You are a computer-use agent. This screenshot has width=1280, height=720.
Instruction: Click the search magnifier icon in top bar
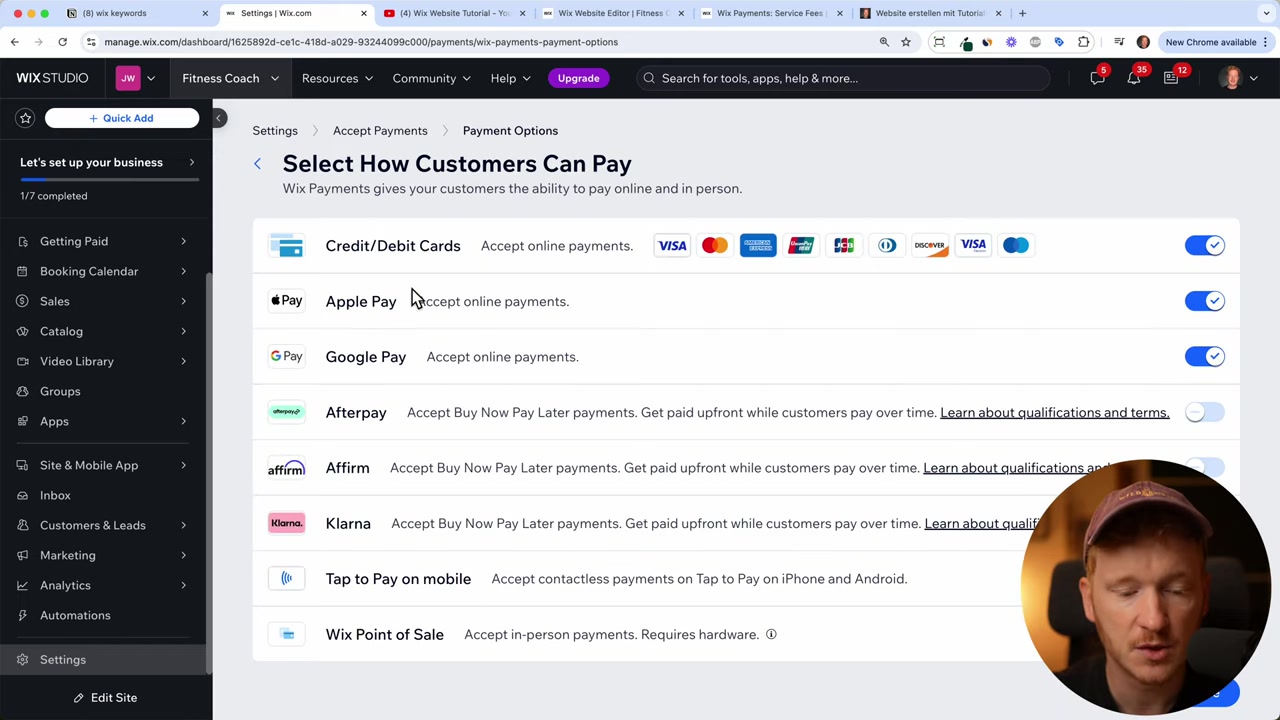649,78
